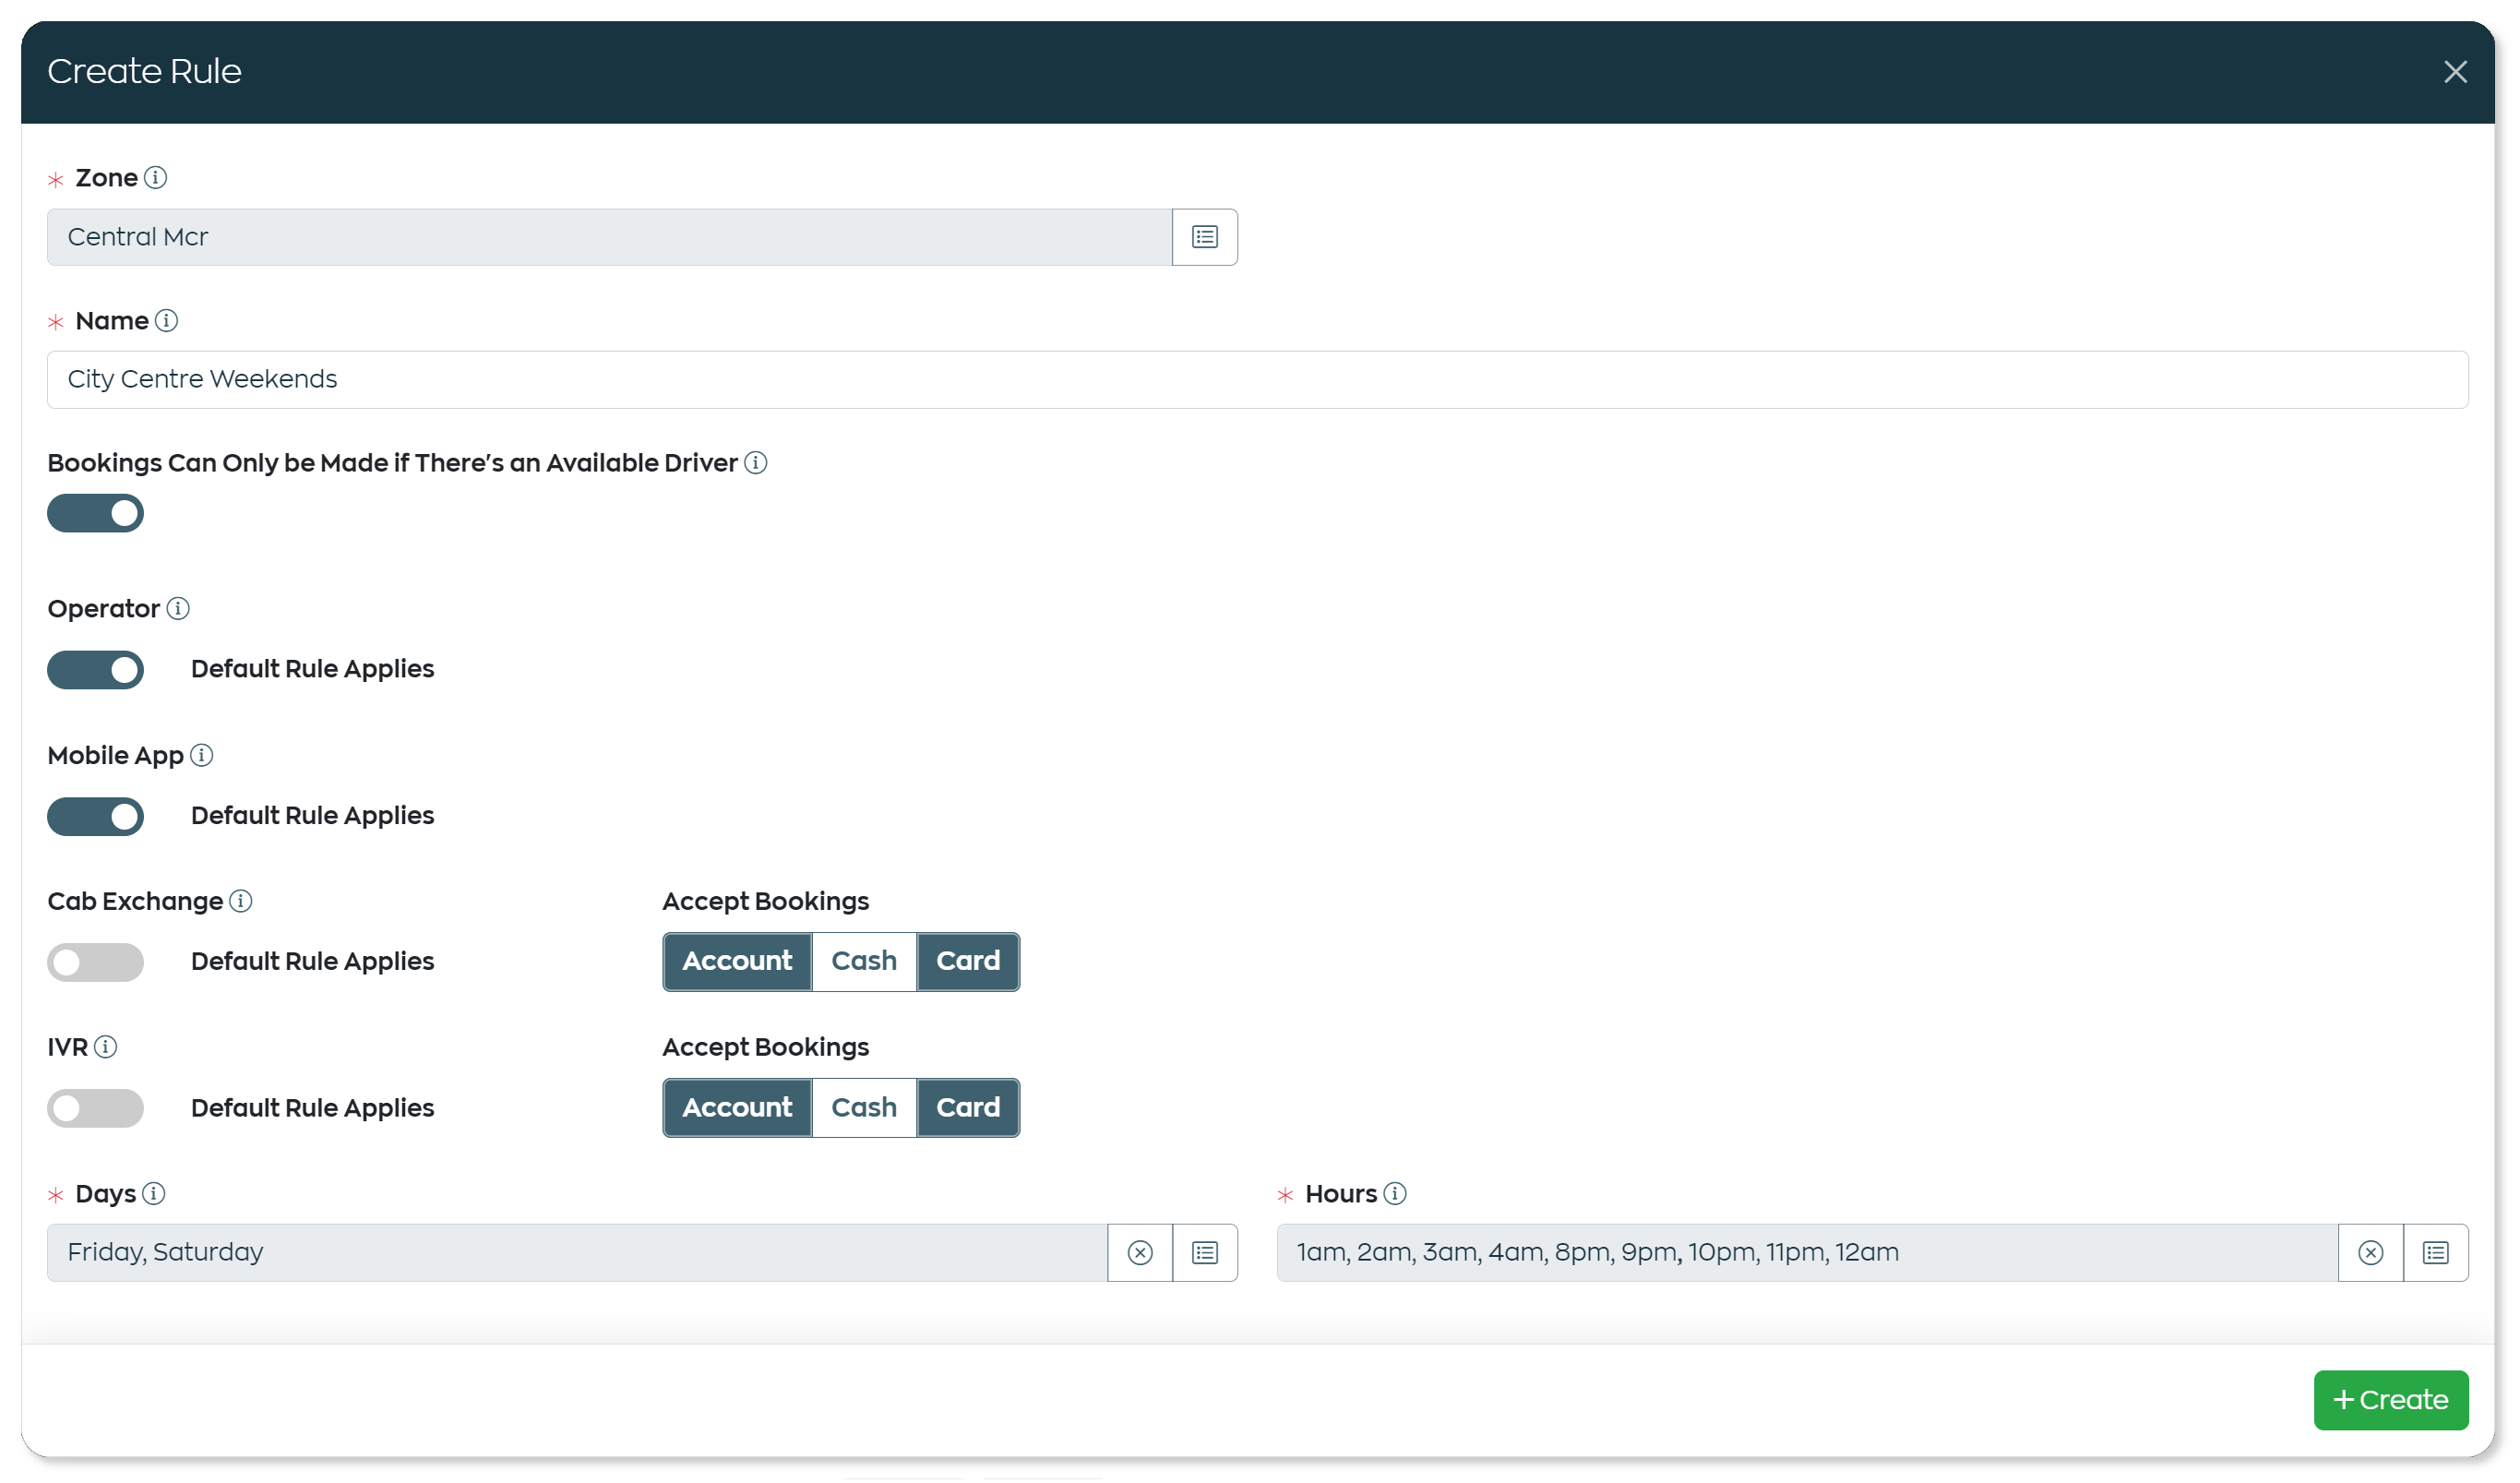Clear the Hours field using its clear icon
2520x1483 pixels.
pyautogui.click(x=2371, y=1252)
